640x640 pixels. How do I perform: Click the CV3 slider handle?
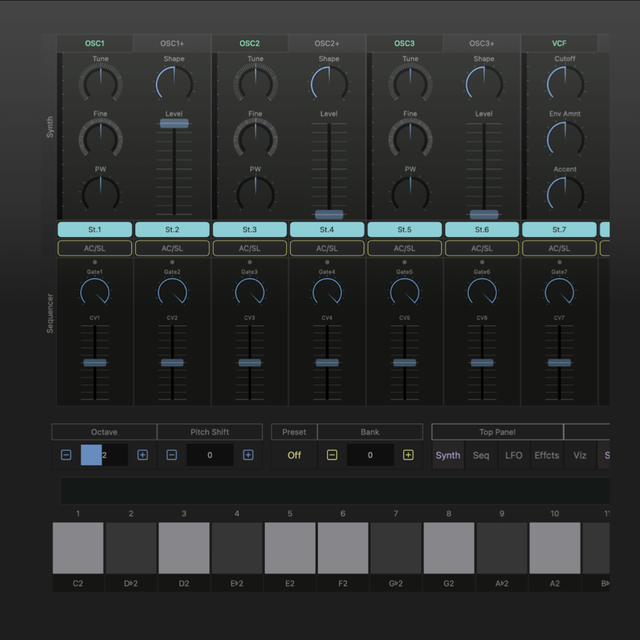click(250, 363)
